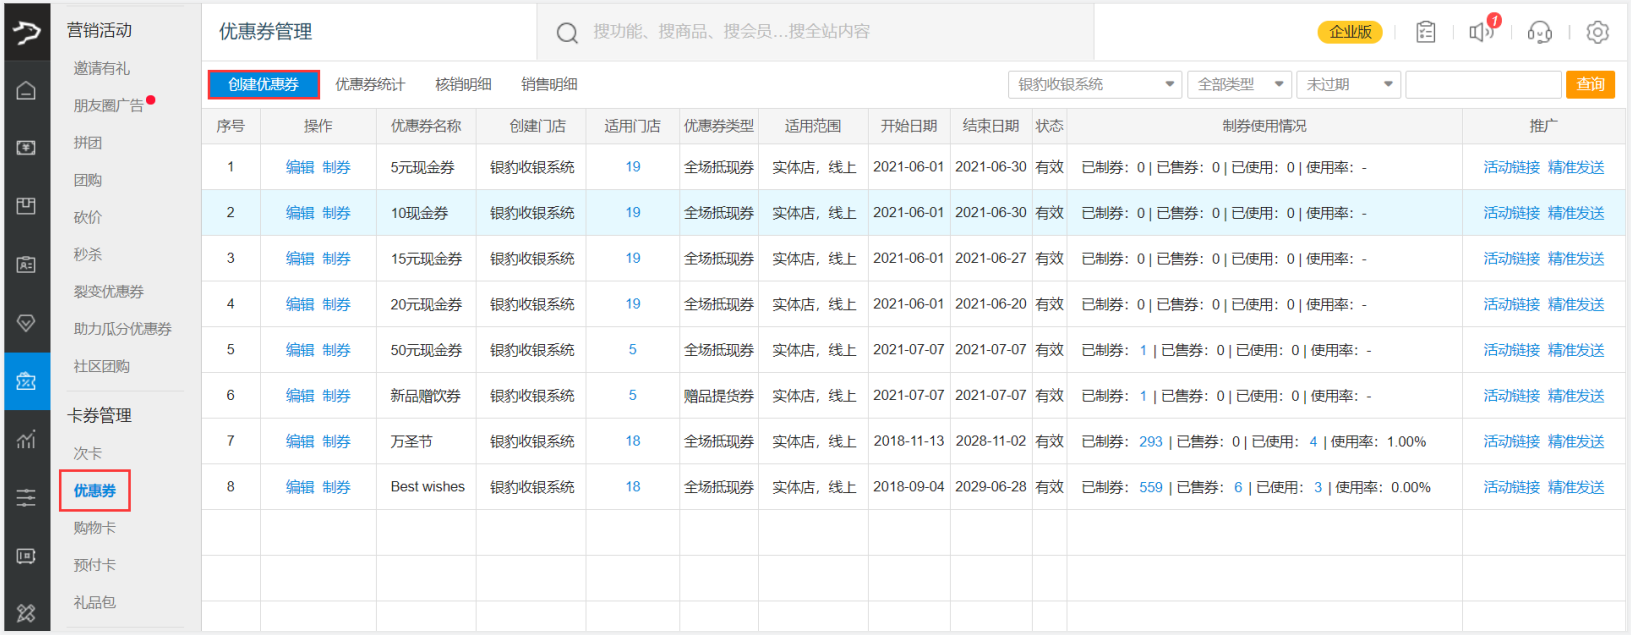The height and width of the screenshot is (635, 1631).
Task: Click 精准发送 for the Best wishes coupon
Action: click(x=1575, y=487)
